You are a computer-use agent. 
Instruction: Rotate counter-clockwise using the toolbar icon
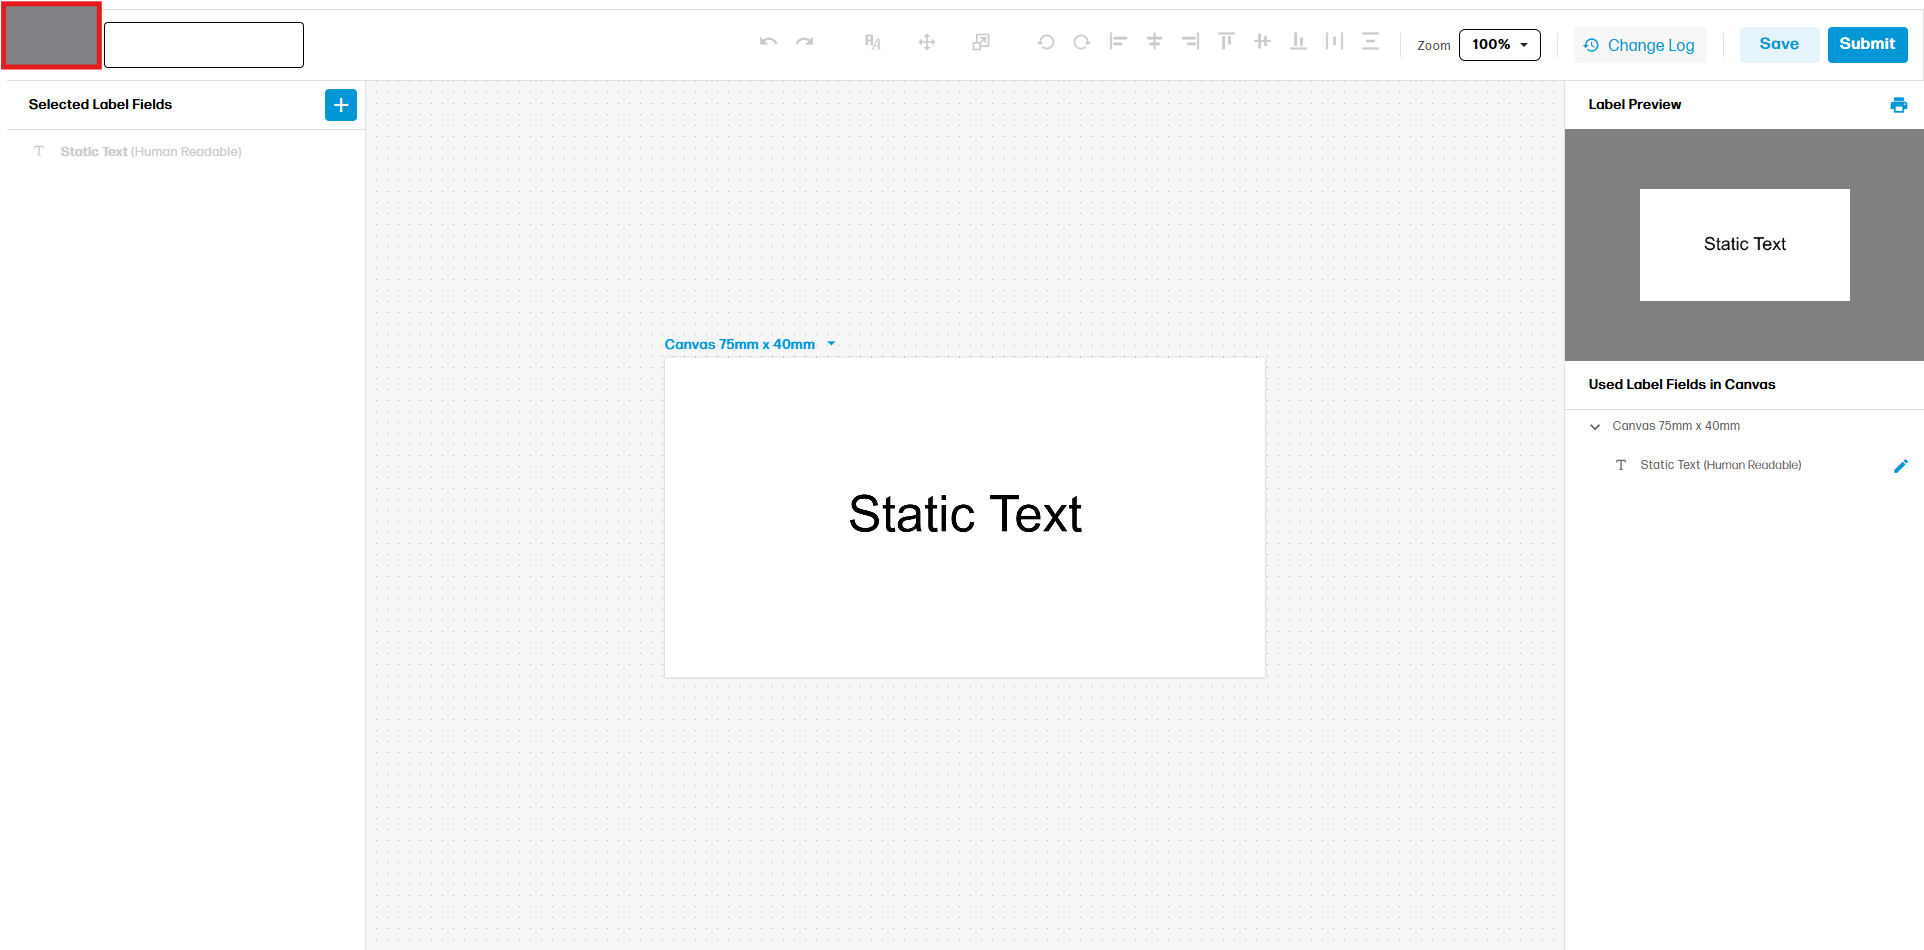click(x=1046, y=42)
